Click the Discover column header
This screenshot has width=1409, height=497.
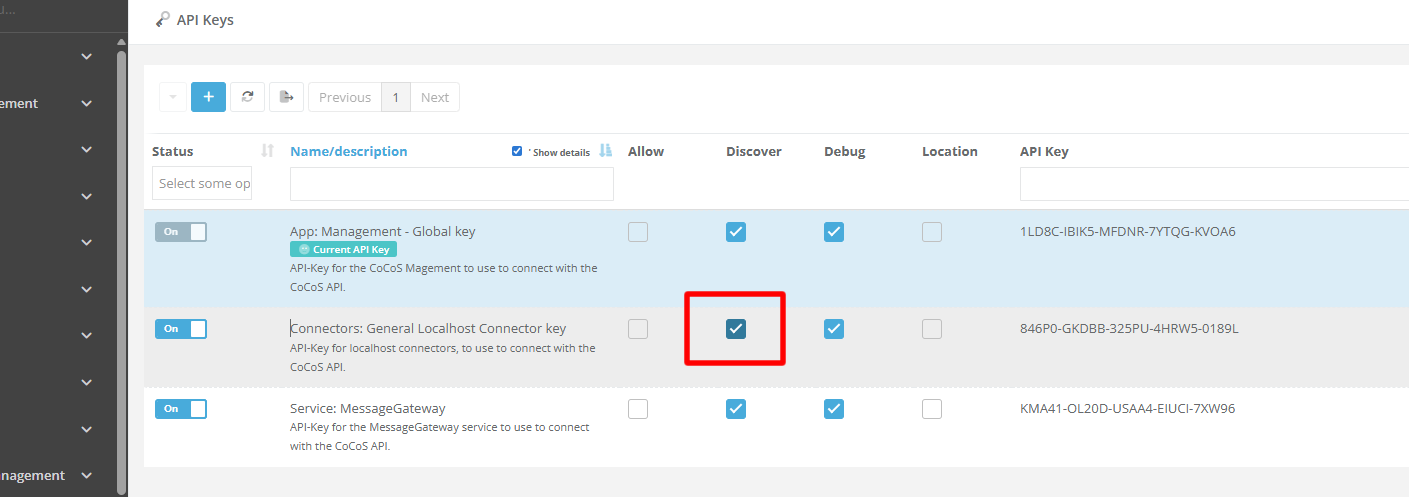pos(754,151)
